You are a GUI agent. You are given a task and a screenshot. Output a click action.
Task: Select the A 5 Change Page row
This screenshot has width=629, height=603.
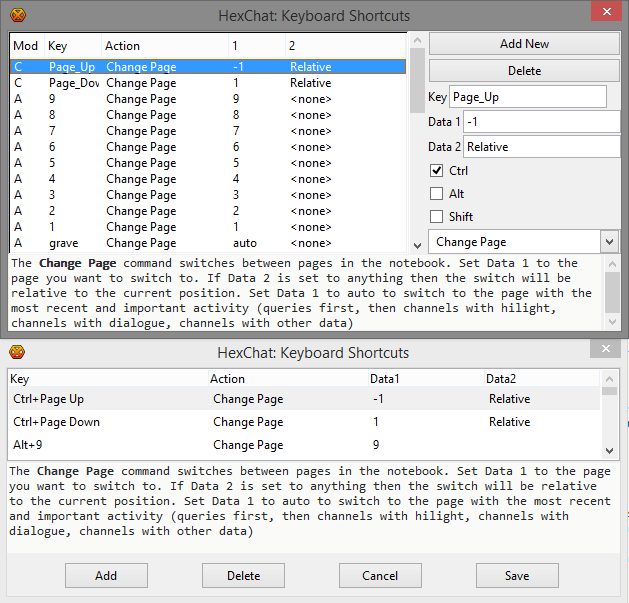click(208, 163)
